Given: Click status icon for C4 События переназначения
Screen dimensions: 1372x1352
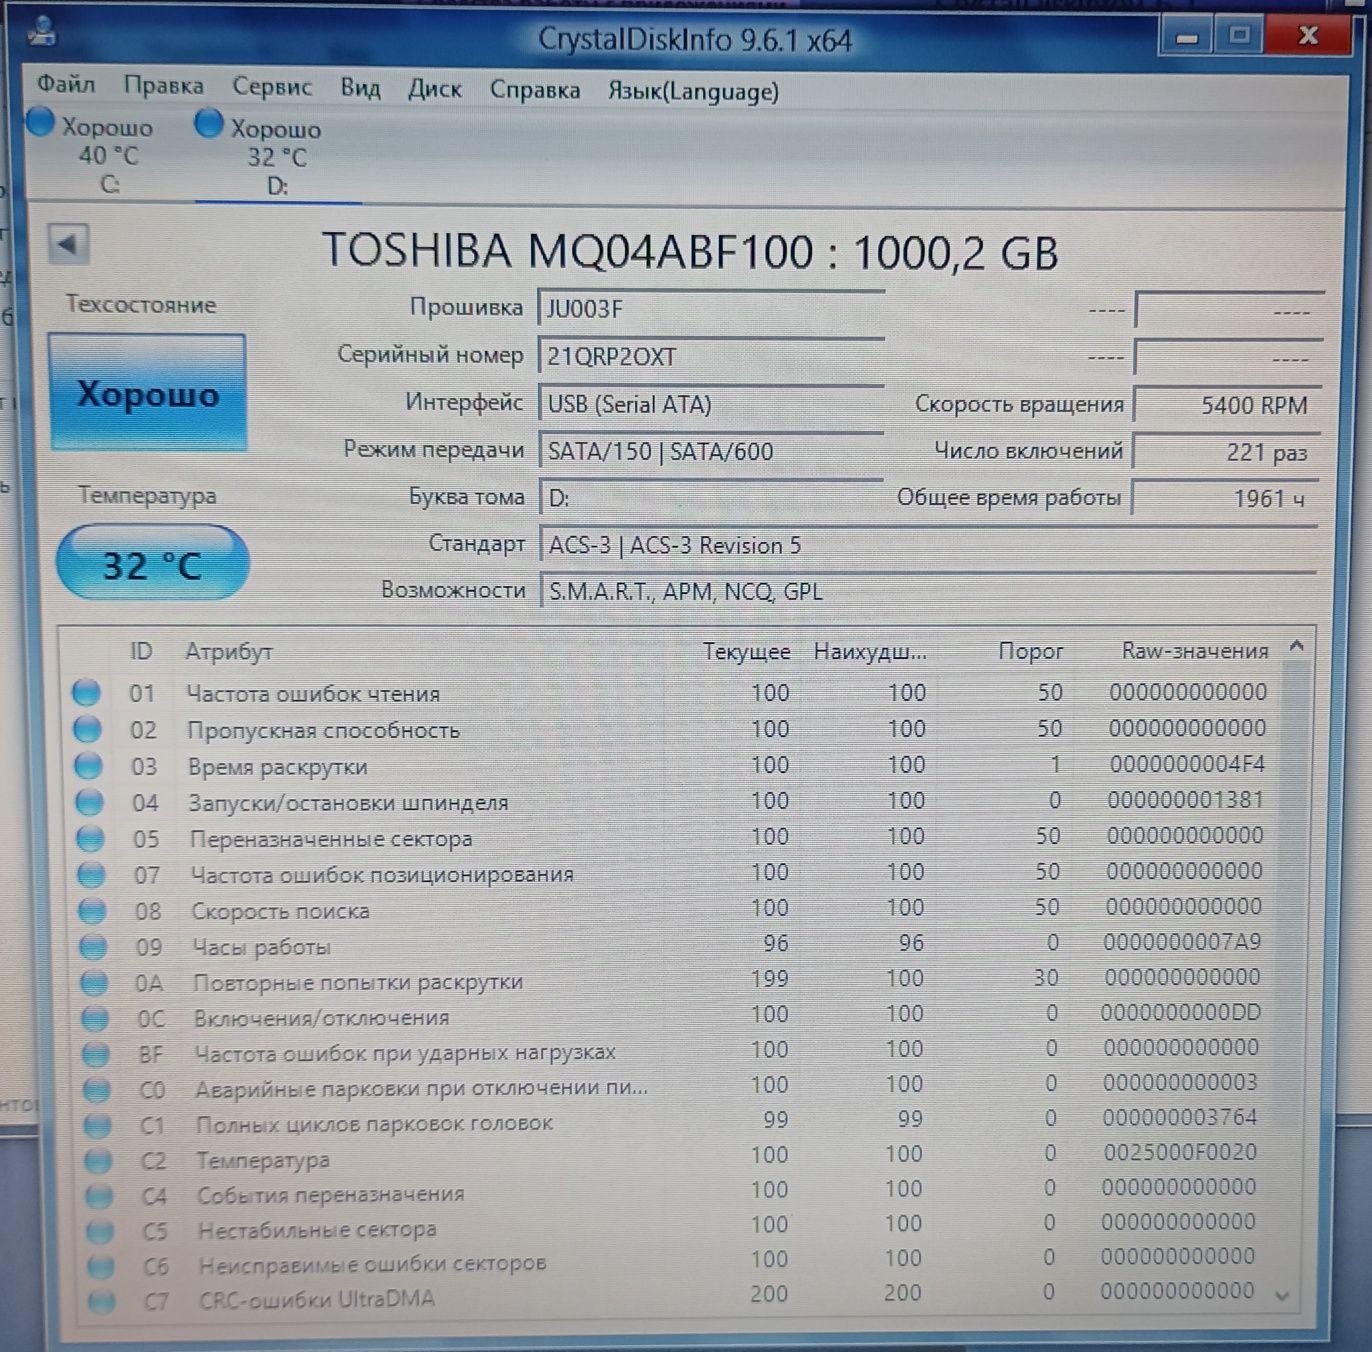Looking at the screenshot, I should (100, 1196).
